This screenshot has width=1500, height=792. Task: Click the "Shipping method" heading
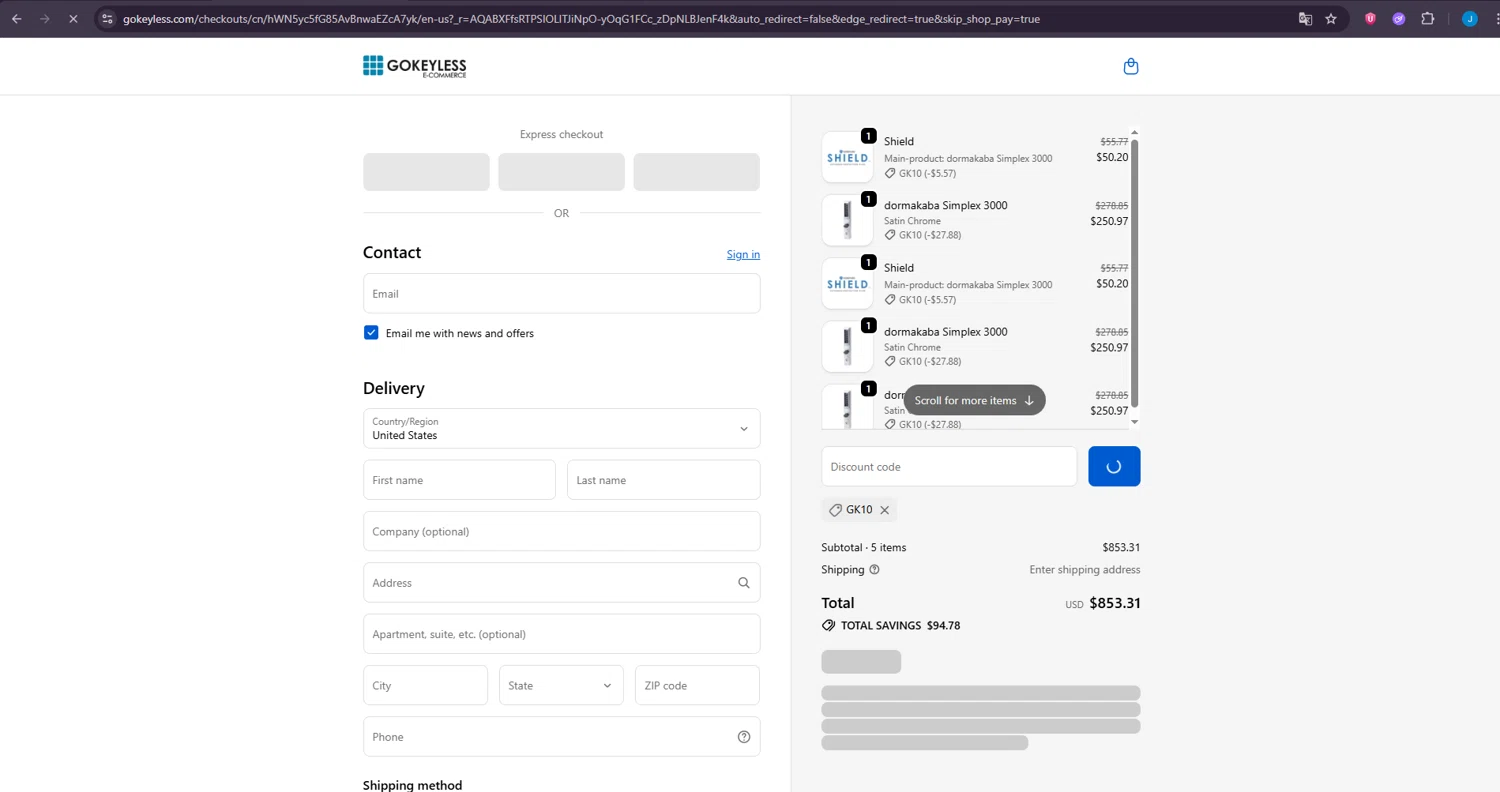pyautogui.click(x=412, y=785)
